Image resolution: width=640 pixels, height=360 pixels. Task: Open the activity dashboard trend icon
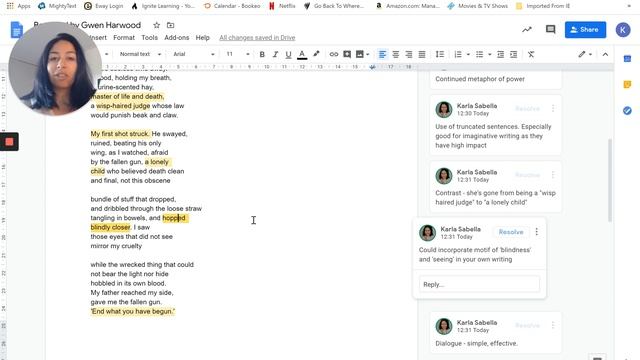pos(527,29)
